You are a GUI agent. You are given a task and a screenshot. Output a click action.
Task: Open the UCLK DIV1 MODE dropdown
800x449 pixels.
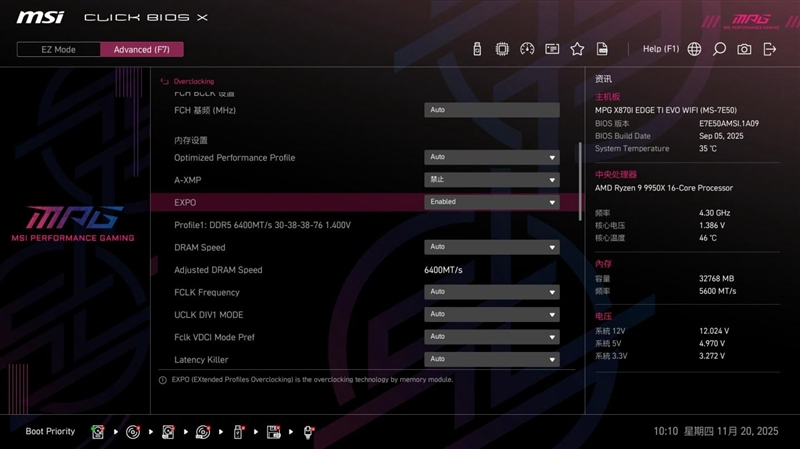tap(492, 314)
